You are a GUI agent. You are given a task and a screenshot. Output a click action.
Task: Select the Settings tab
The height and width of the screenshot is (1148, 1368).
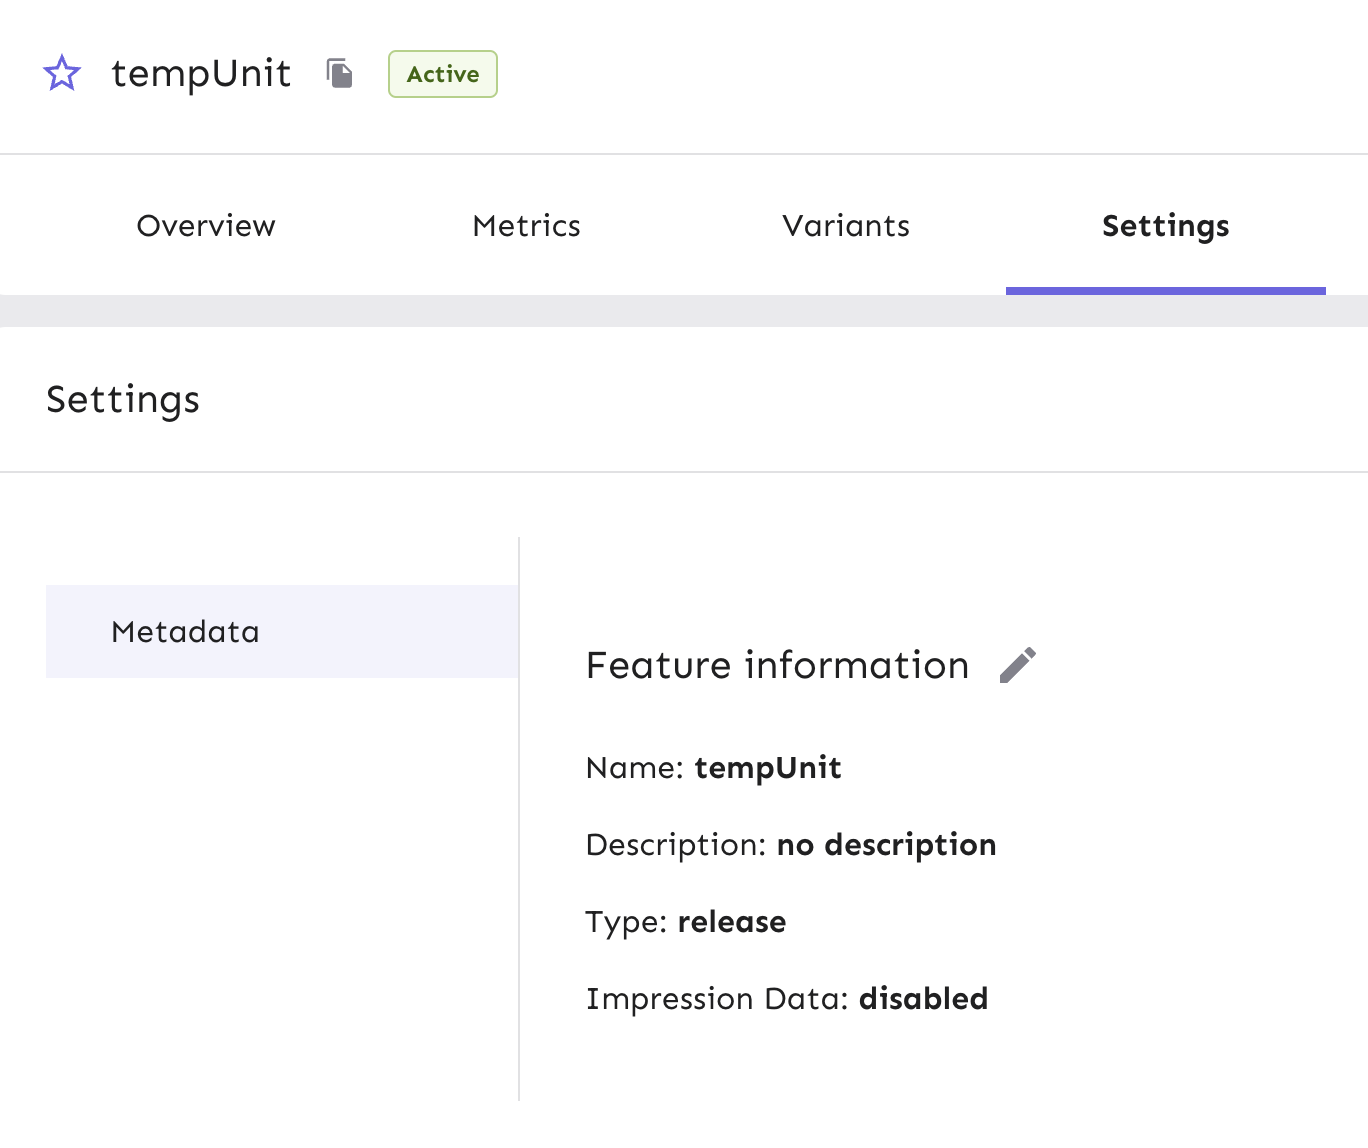coord(1164,226)
